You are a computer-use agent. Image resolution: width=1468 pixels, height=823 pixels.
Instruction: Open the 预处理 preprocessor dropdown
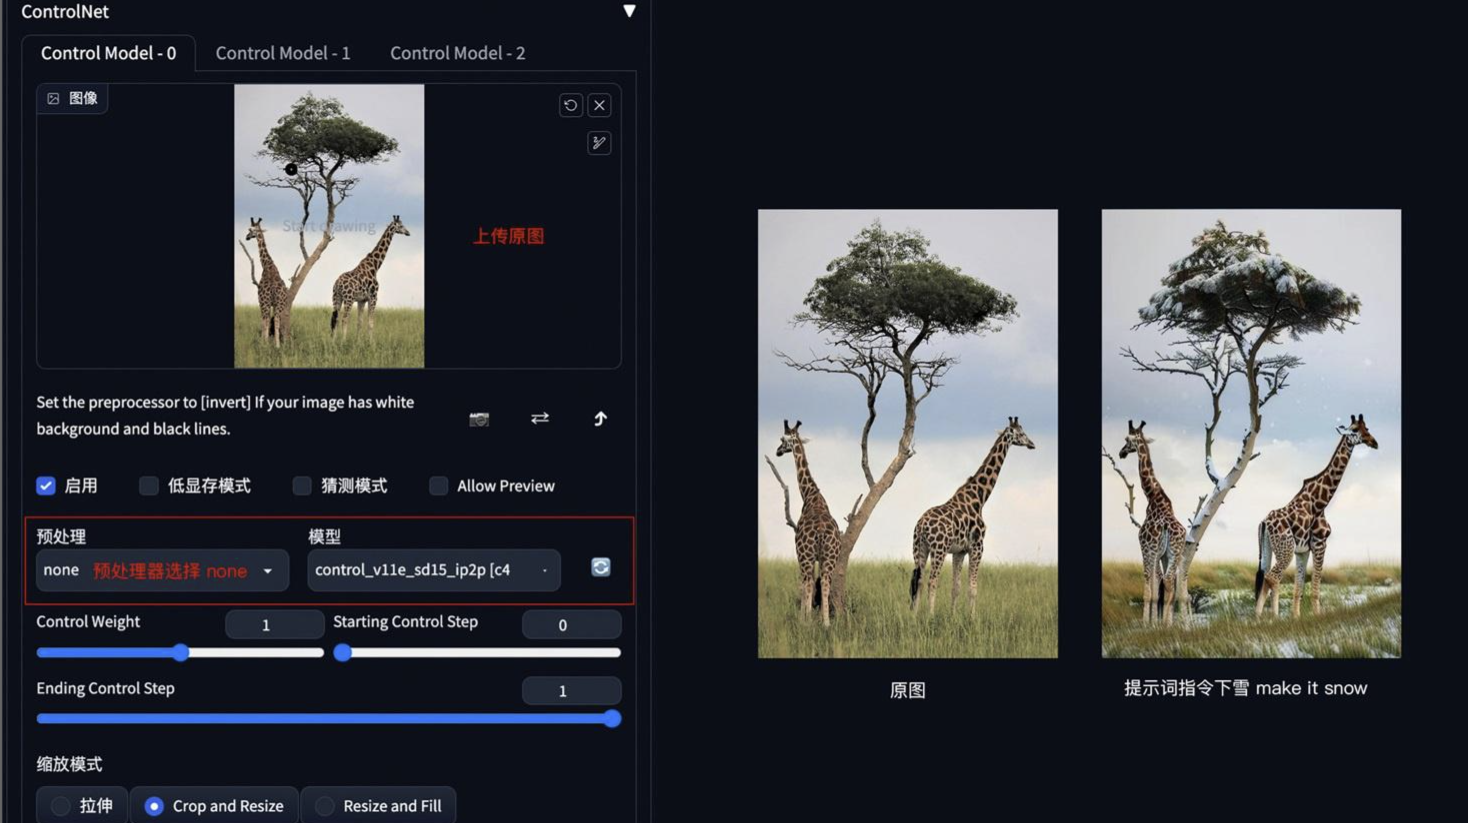pyautogui.click(x=162, y=570)
